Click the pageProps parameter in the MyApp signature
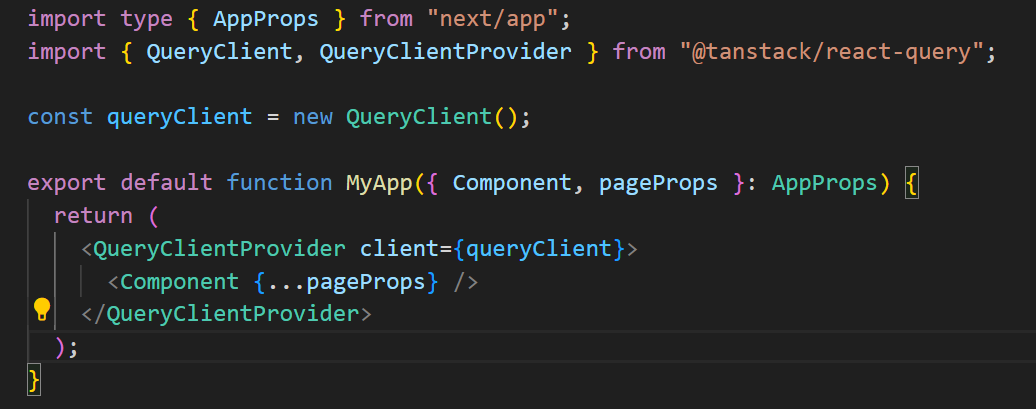This screenshot has width=1036, height=409. click(658, 183)
